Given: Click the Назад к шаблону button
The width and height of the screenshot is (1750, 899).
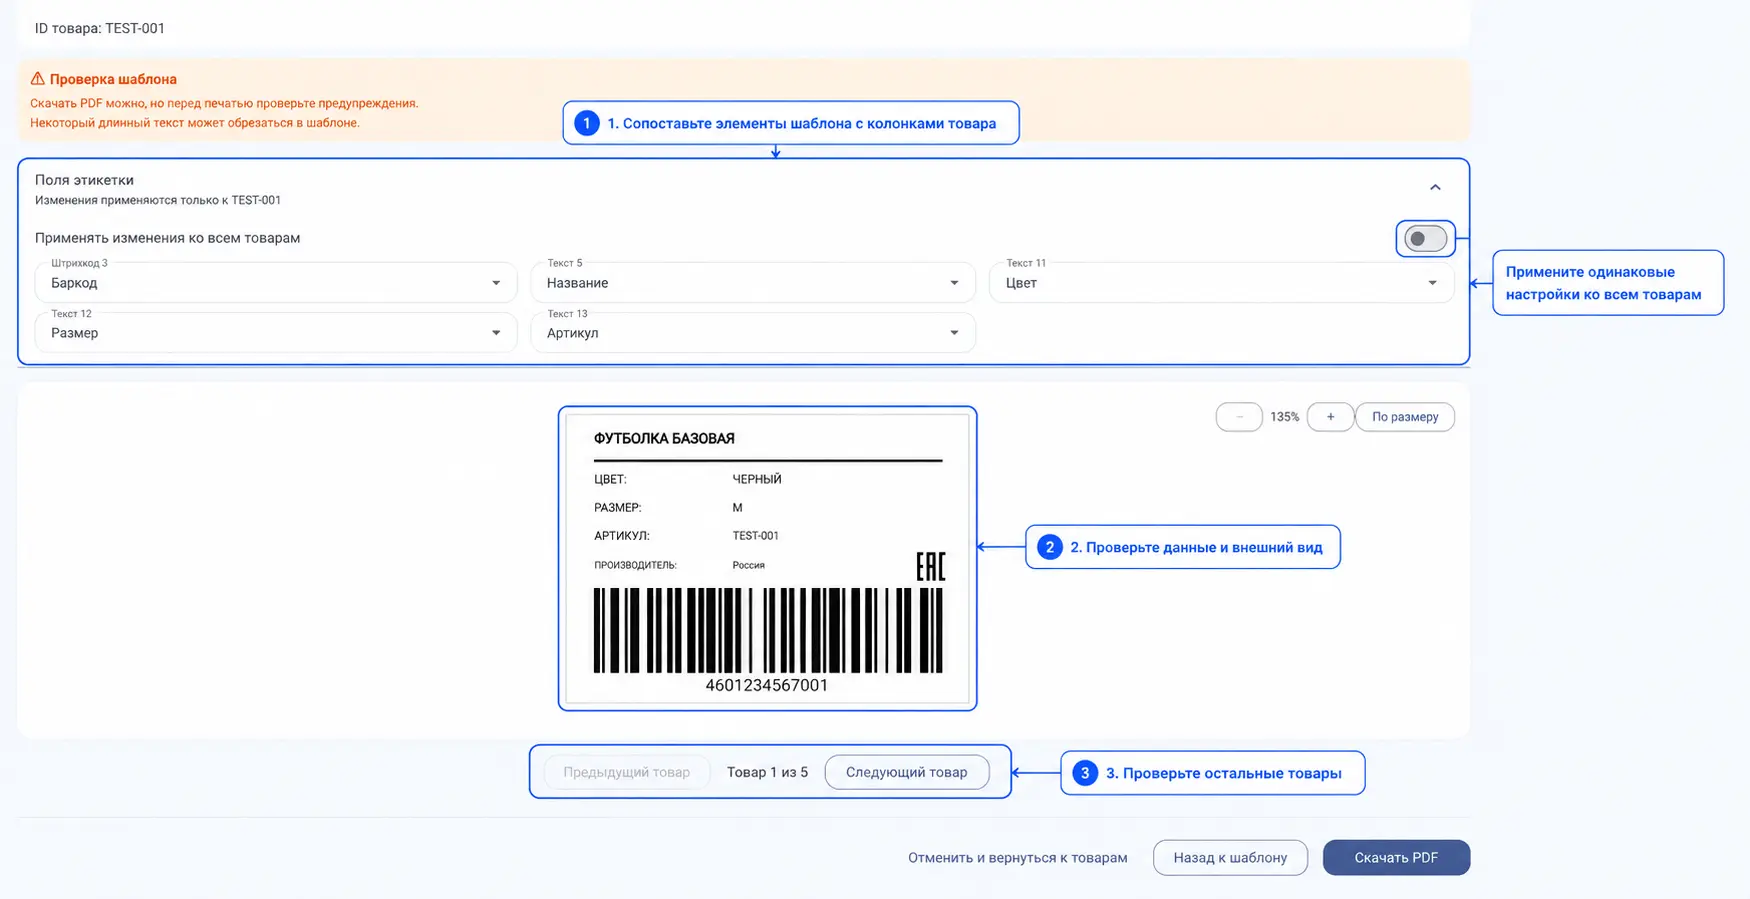Looking at the screenshot, I should point(1230,857).
